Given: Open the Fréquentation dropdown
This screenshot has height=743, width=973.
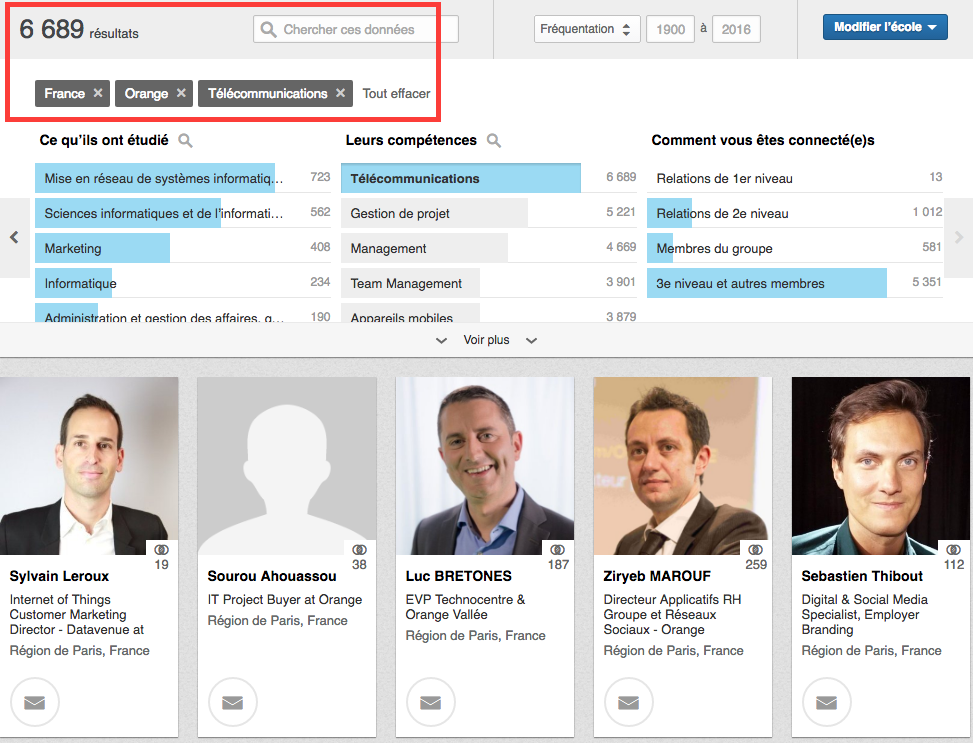Looking at the screenshot, I should click(586, 29).
